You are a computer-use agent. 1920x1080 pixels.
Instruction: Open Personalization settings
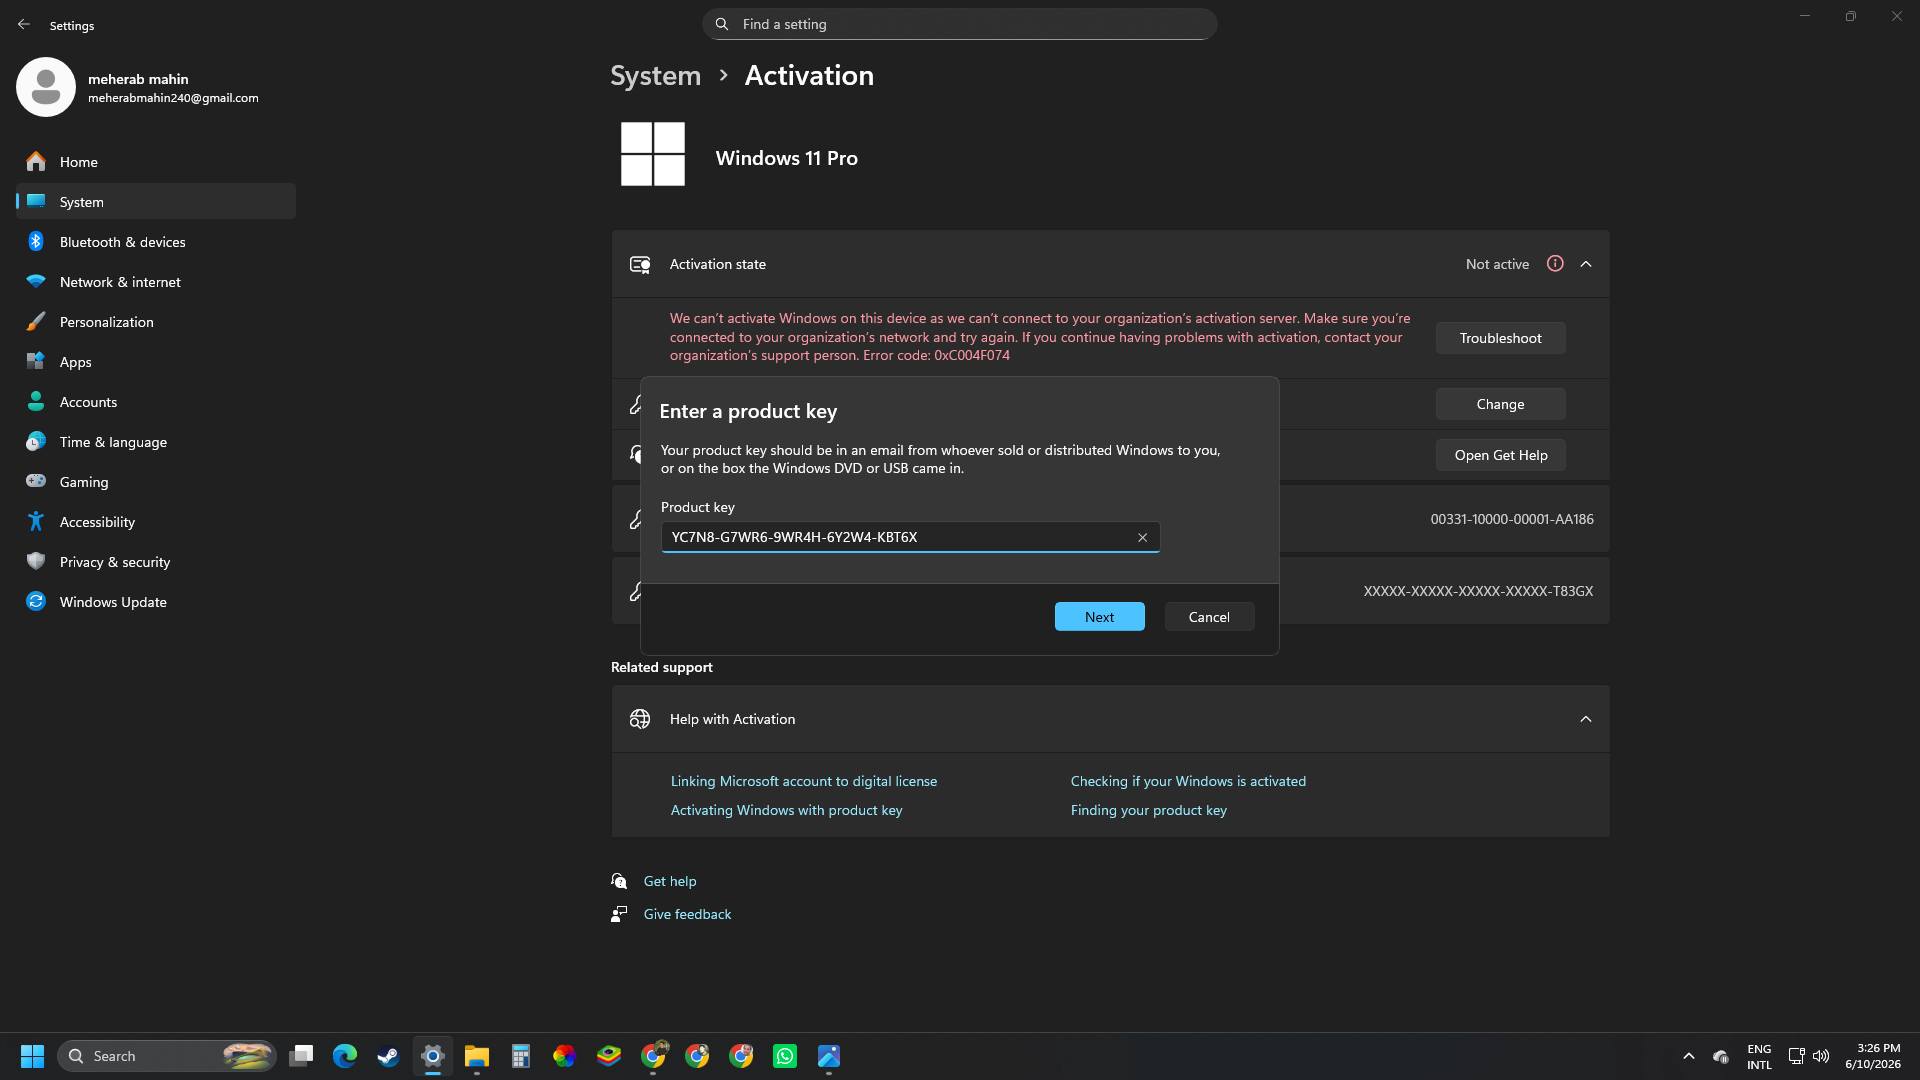tap(156, 322)
